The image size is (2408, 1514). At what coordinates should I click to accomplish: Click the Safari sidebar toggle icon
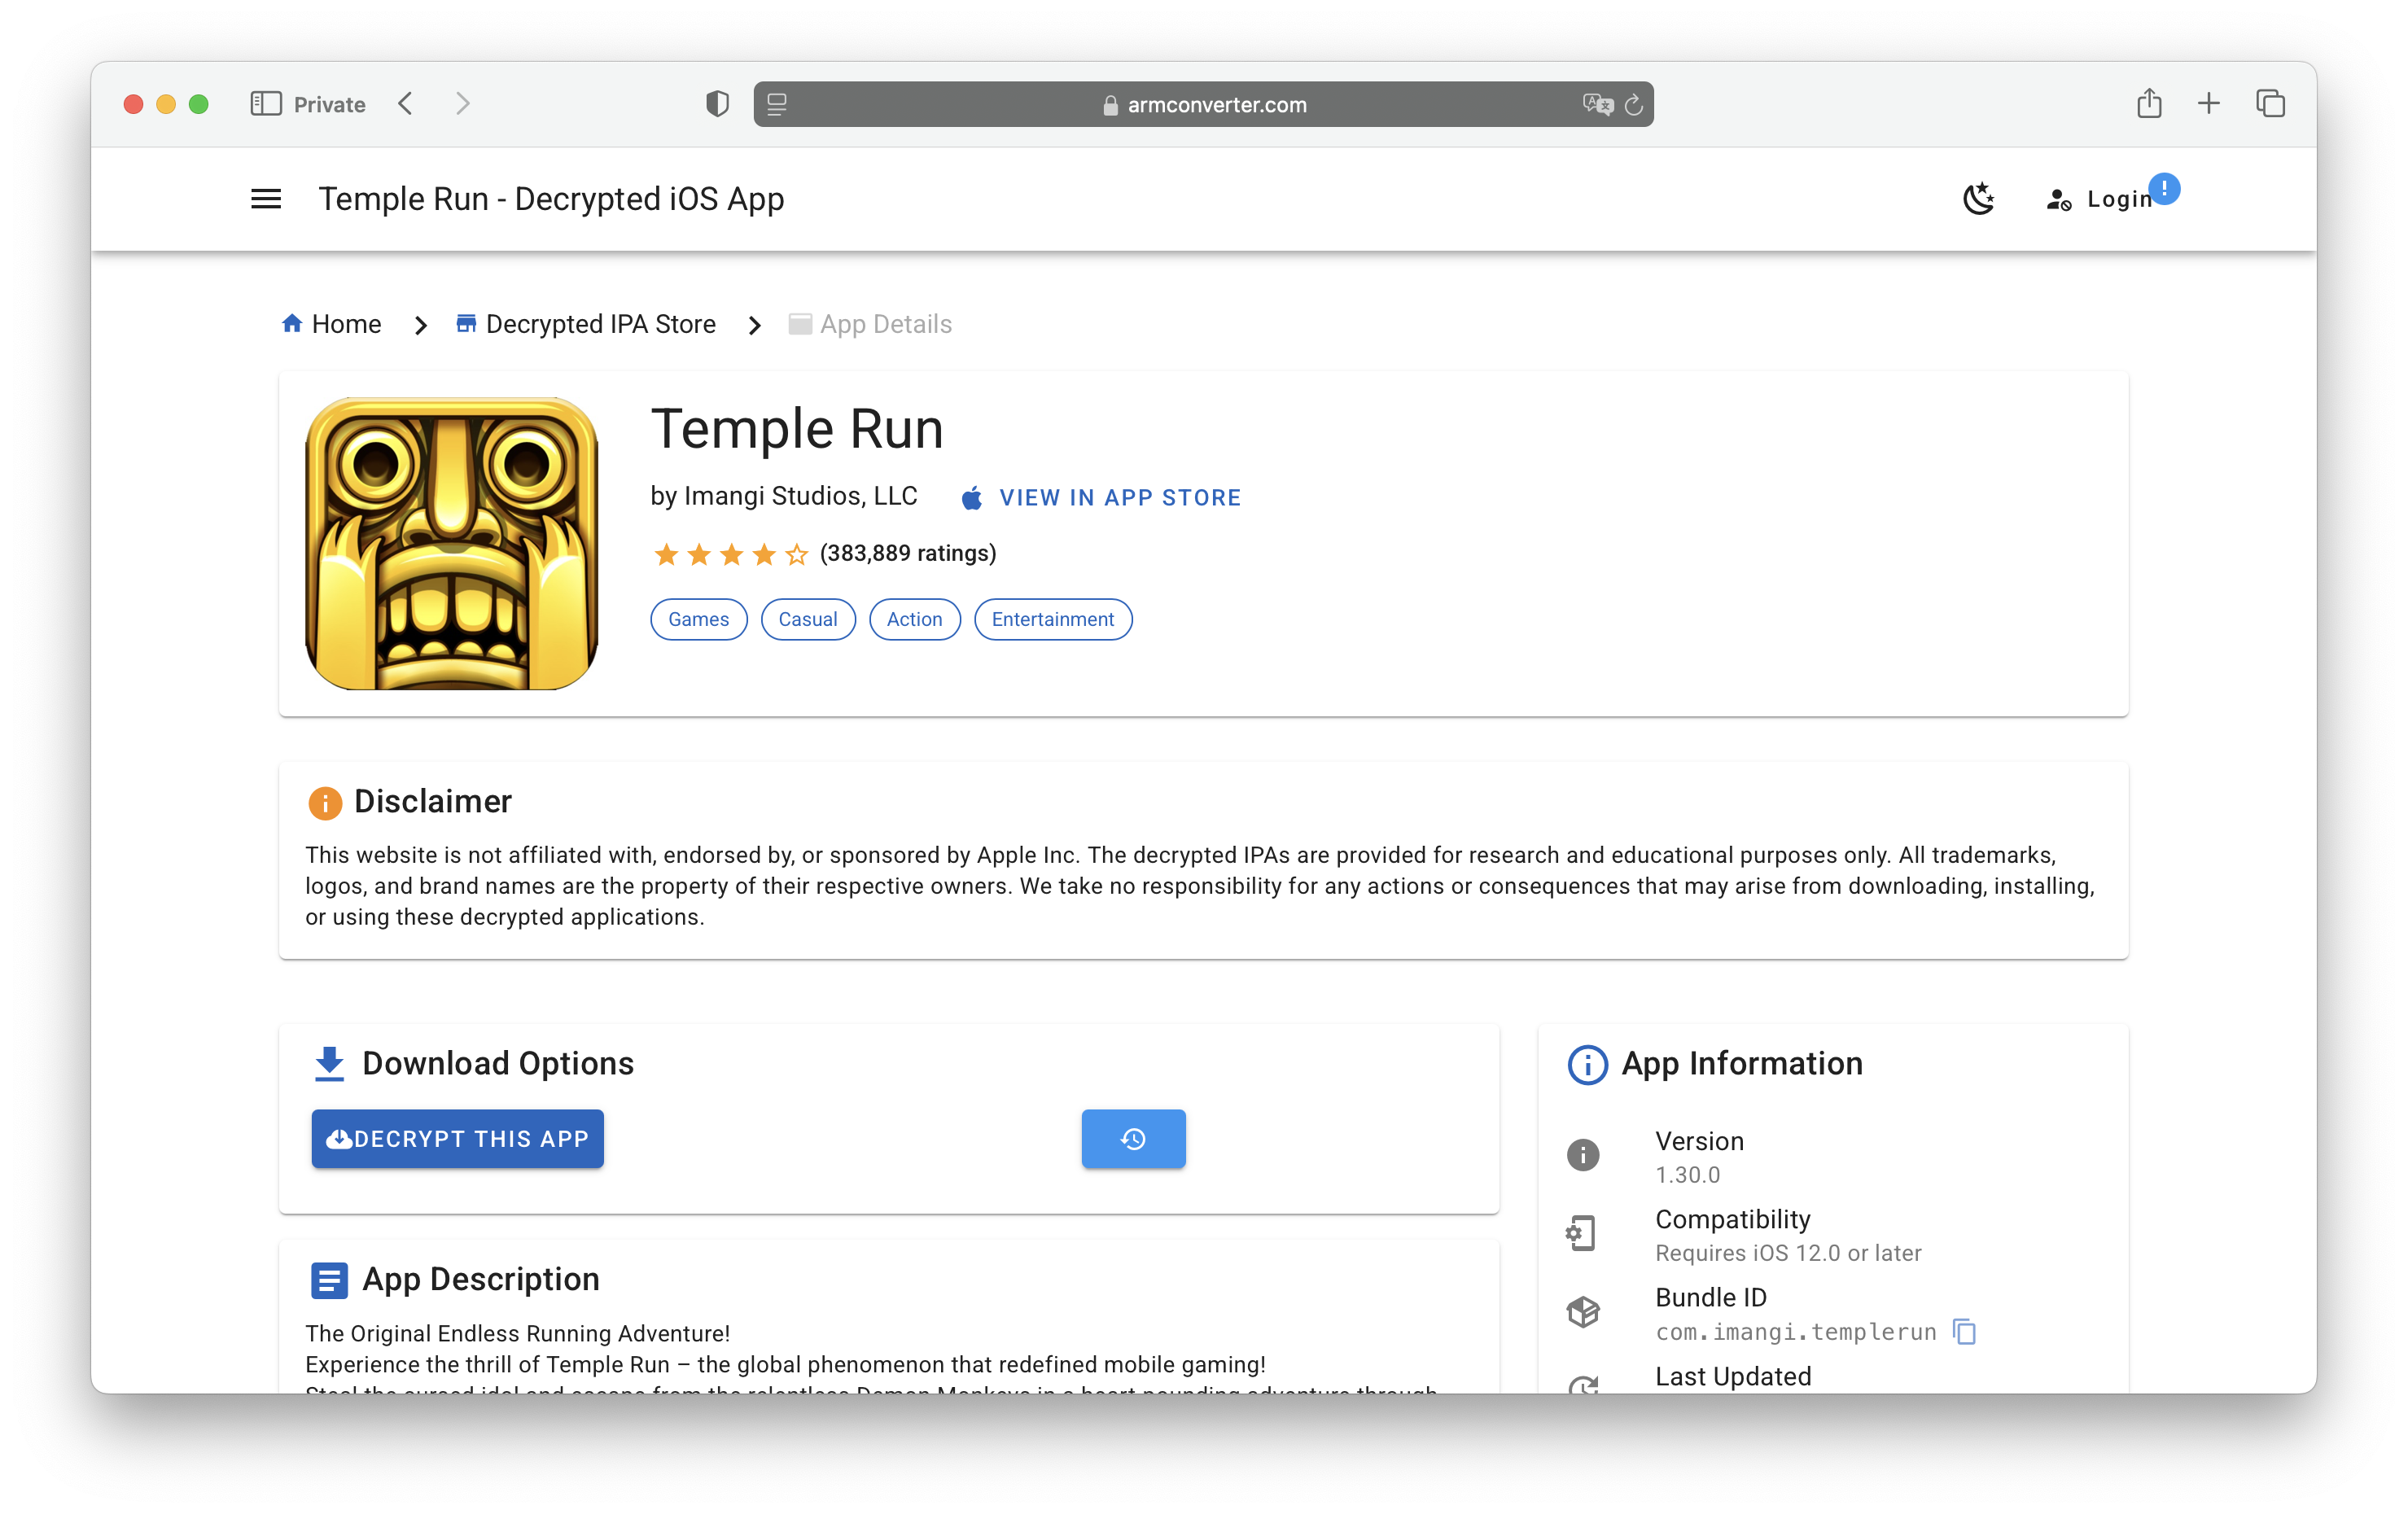coord(265,104)
